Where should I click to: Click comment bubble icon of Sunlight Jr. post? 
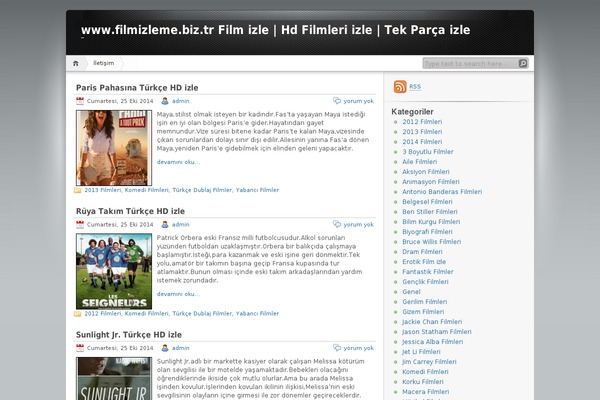click(337, 348)
